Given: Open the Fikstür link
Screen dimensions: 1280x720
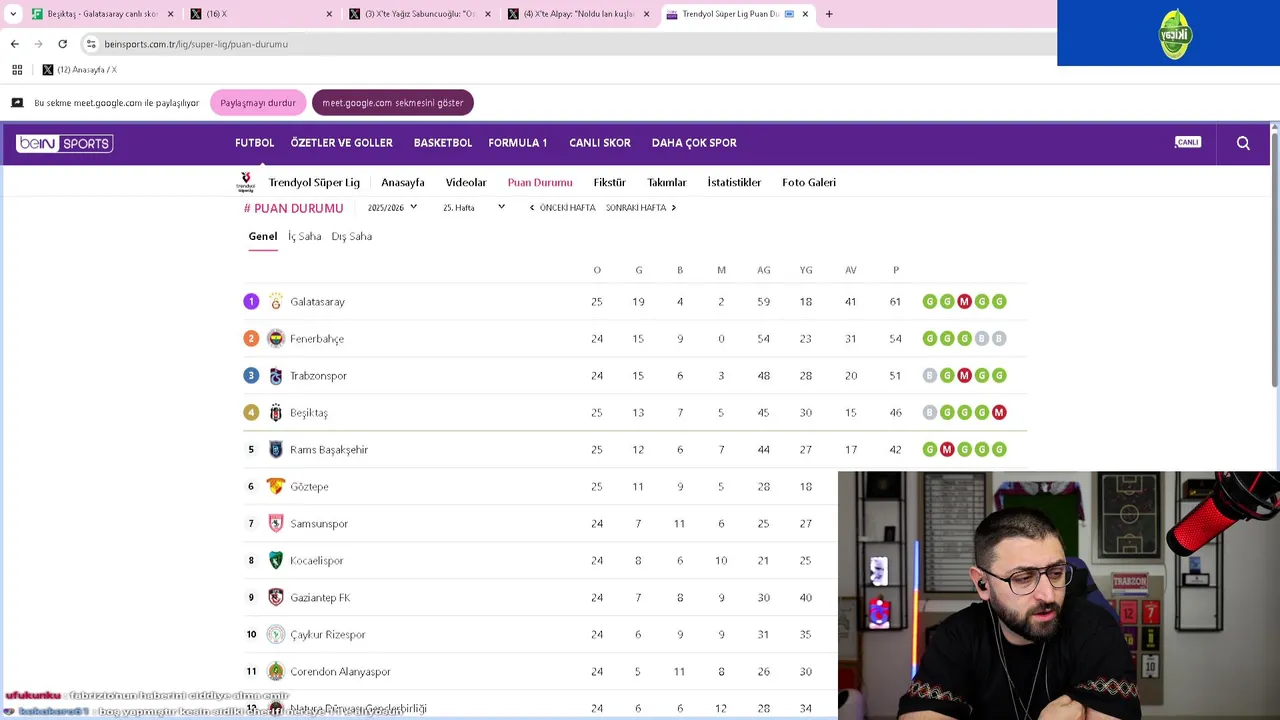Looking at the screenshot, I should [x=609, y=182].
